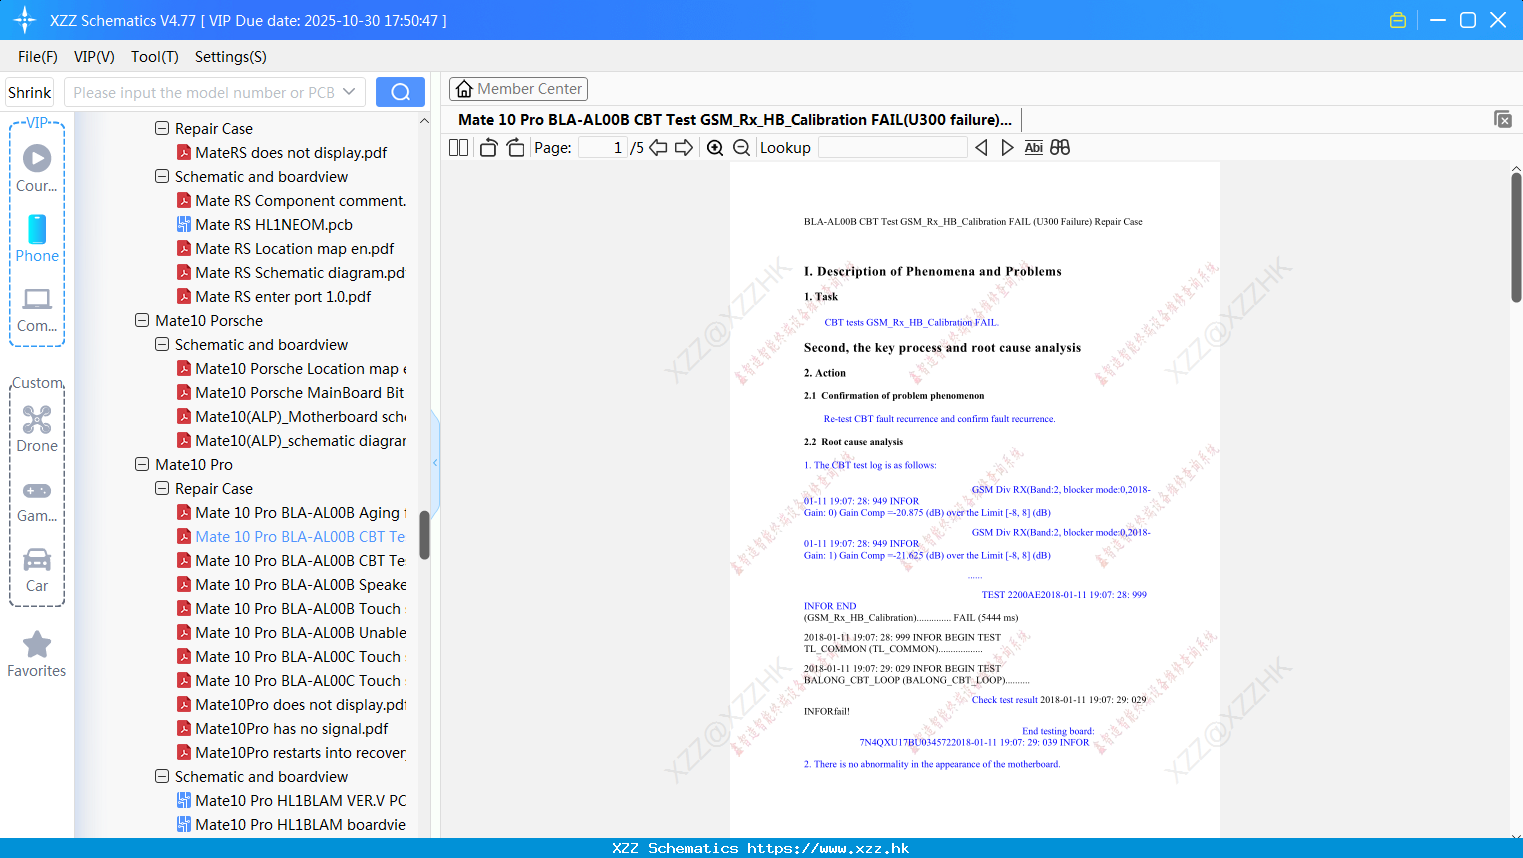The height and width of the screenshot is (858, 1523).
Task: Open Mate10 Pro HL1BLAM boardview file
Action: [291, 825]
